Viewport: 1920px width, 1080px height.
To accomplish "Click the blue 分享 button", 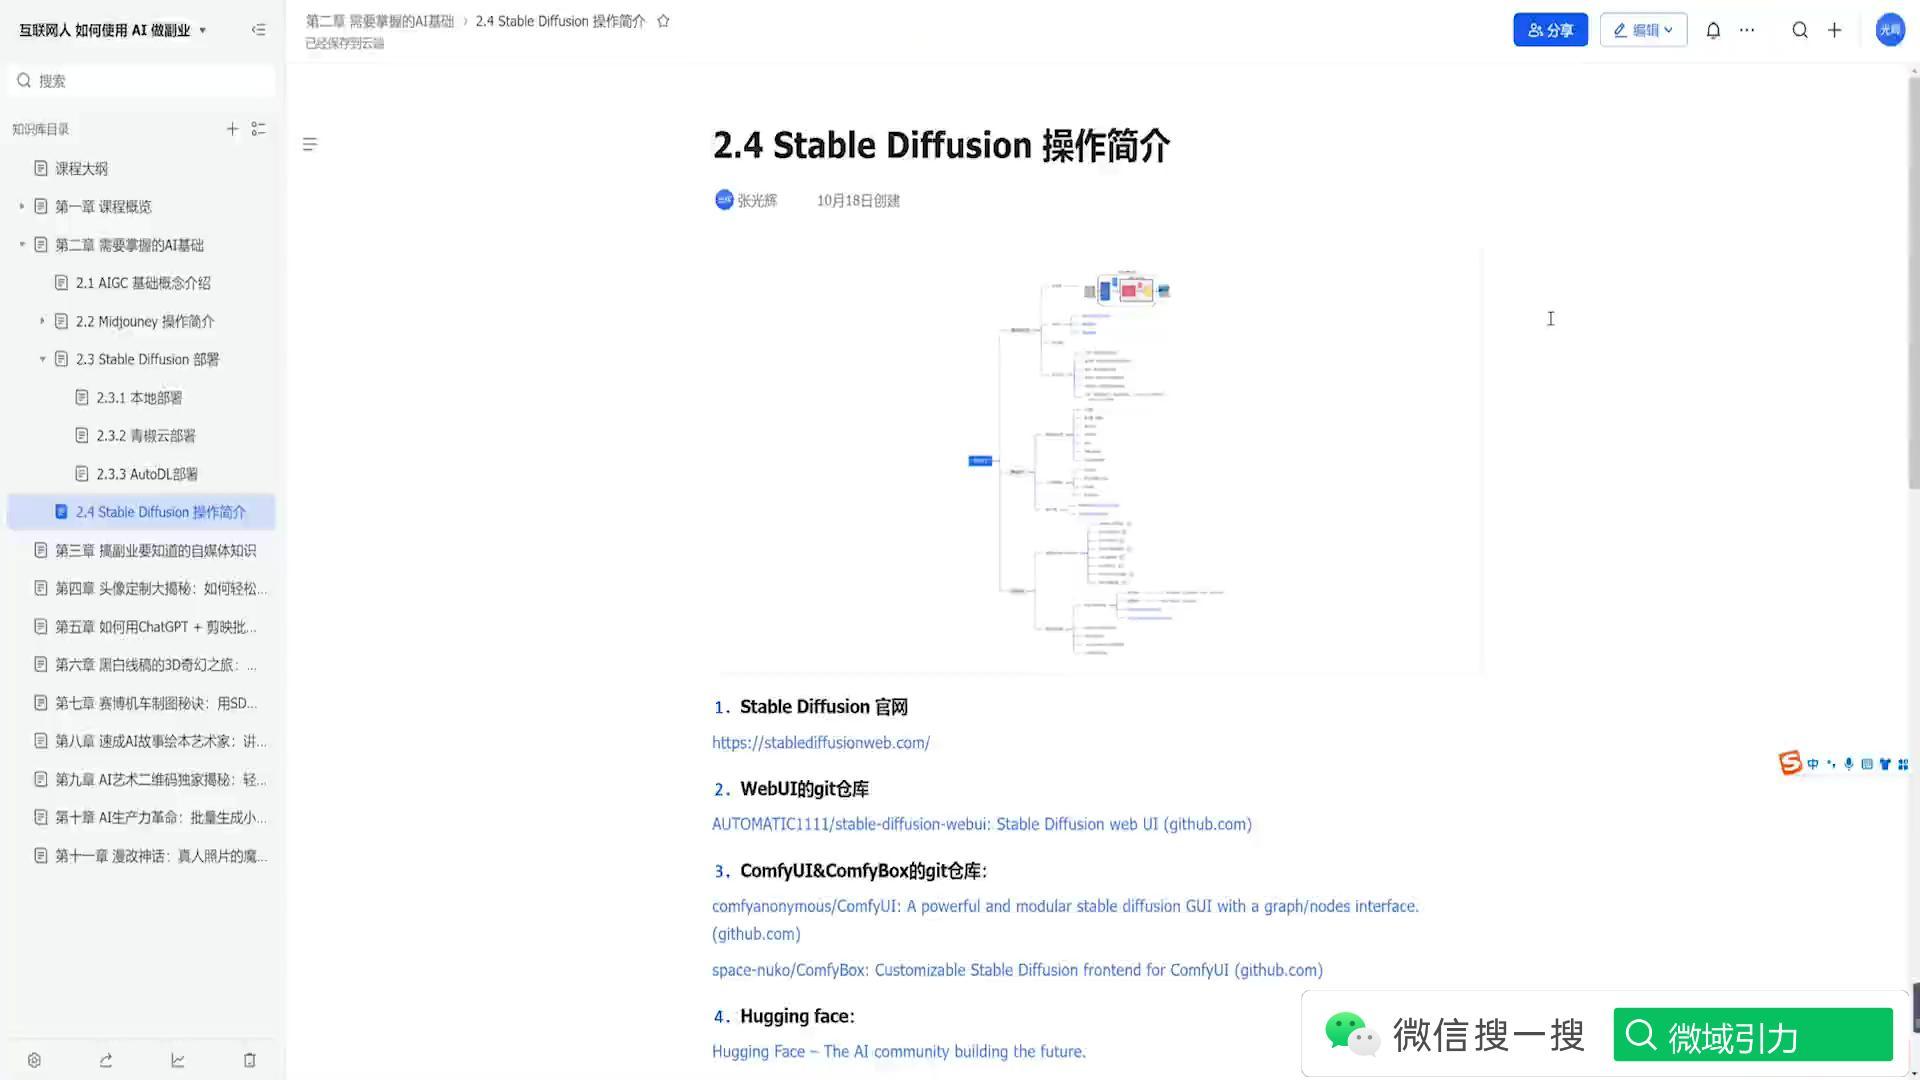I will pos(1550,30).
